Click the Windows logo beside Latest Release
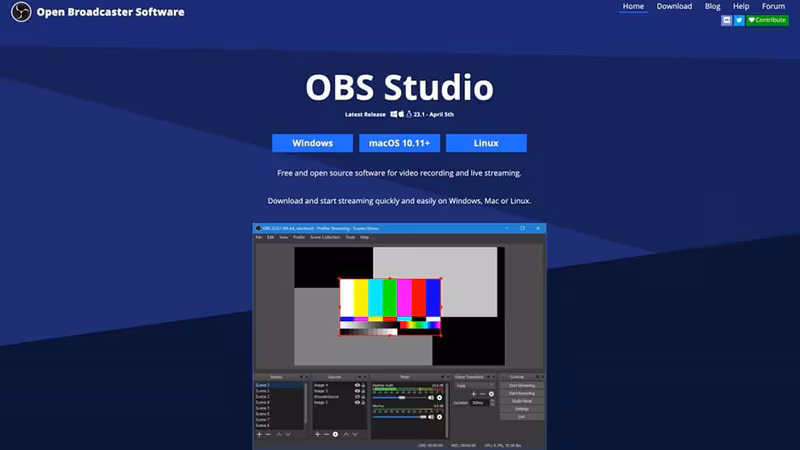 393,114
